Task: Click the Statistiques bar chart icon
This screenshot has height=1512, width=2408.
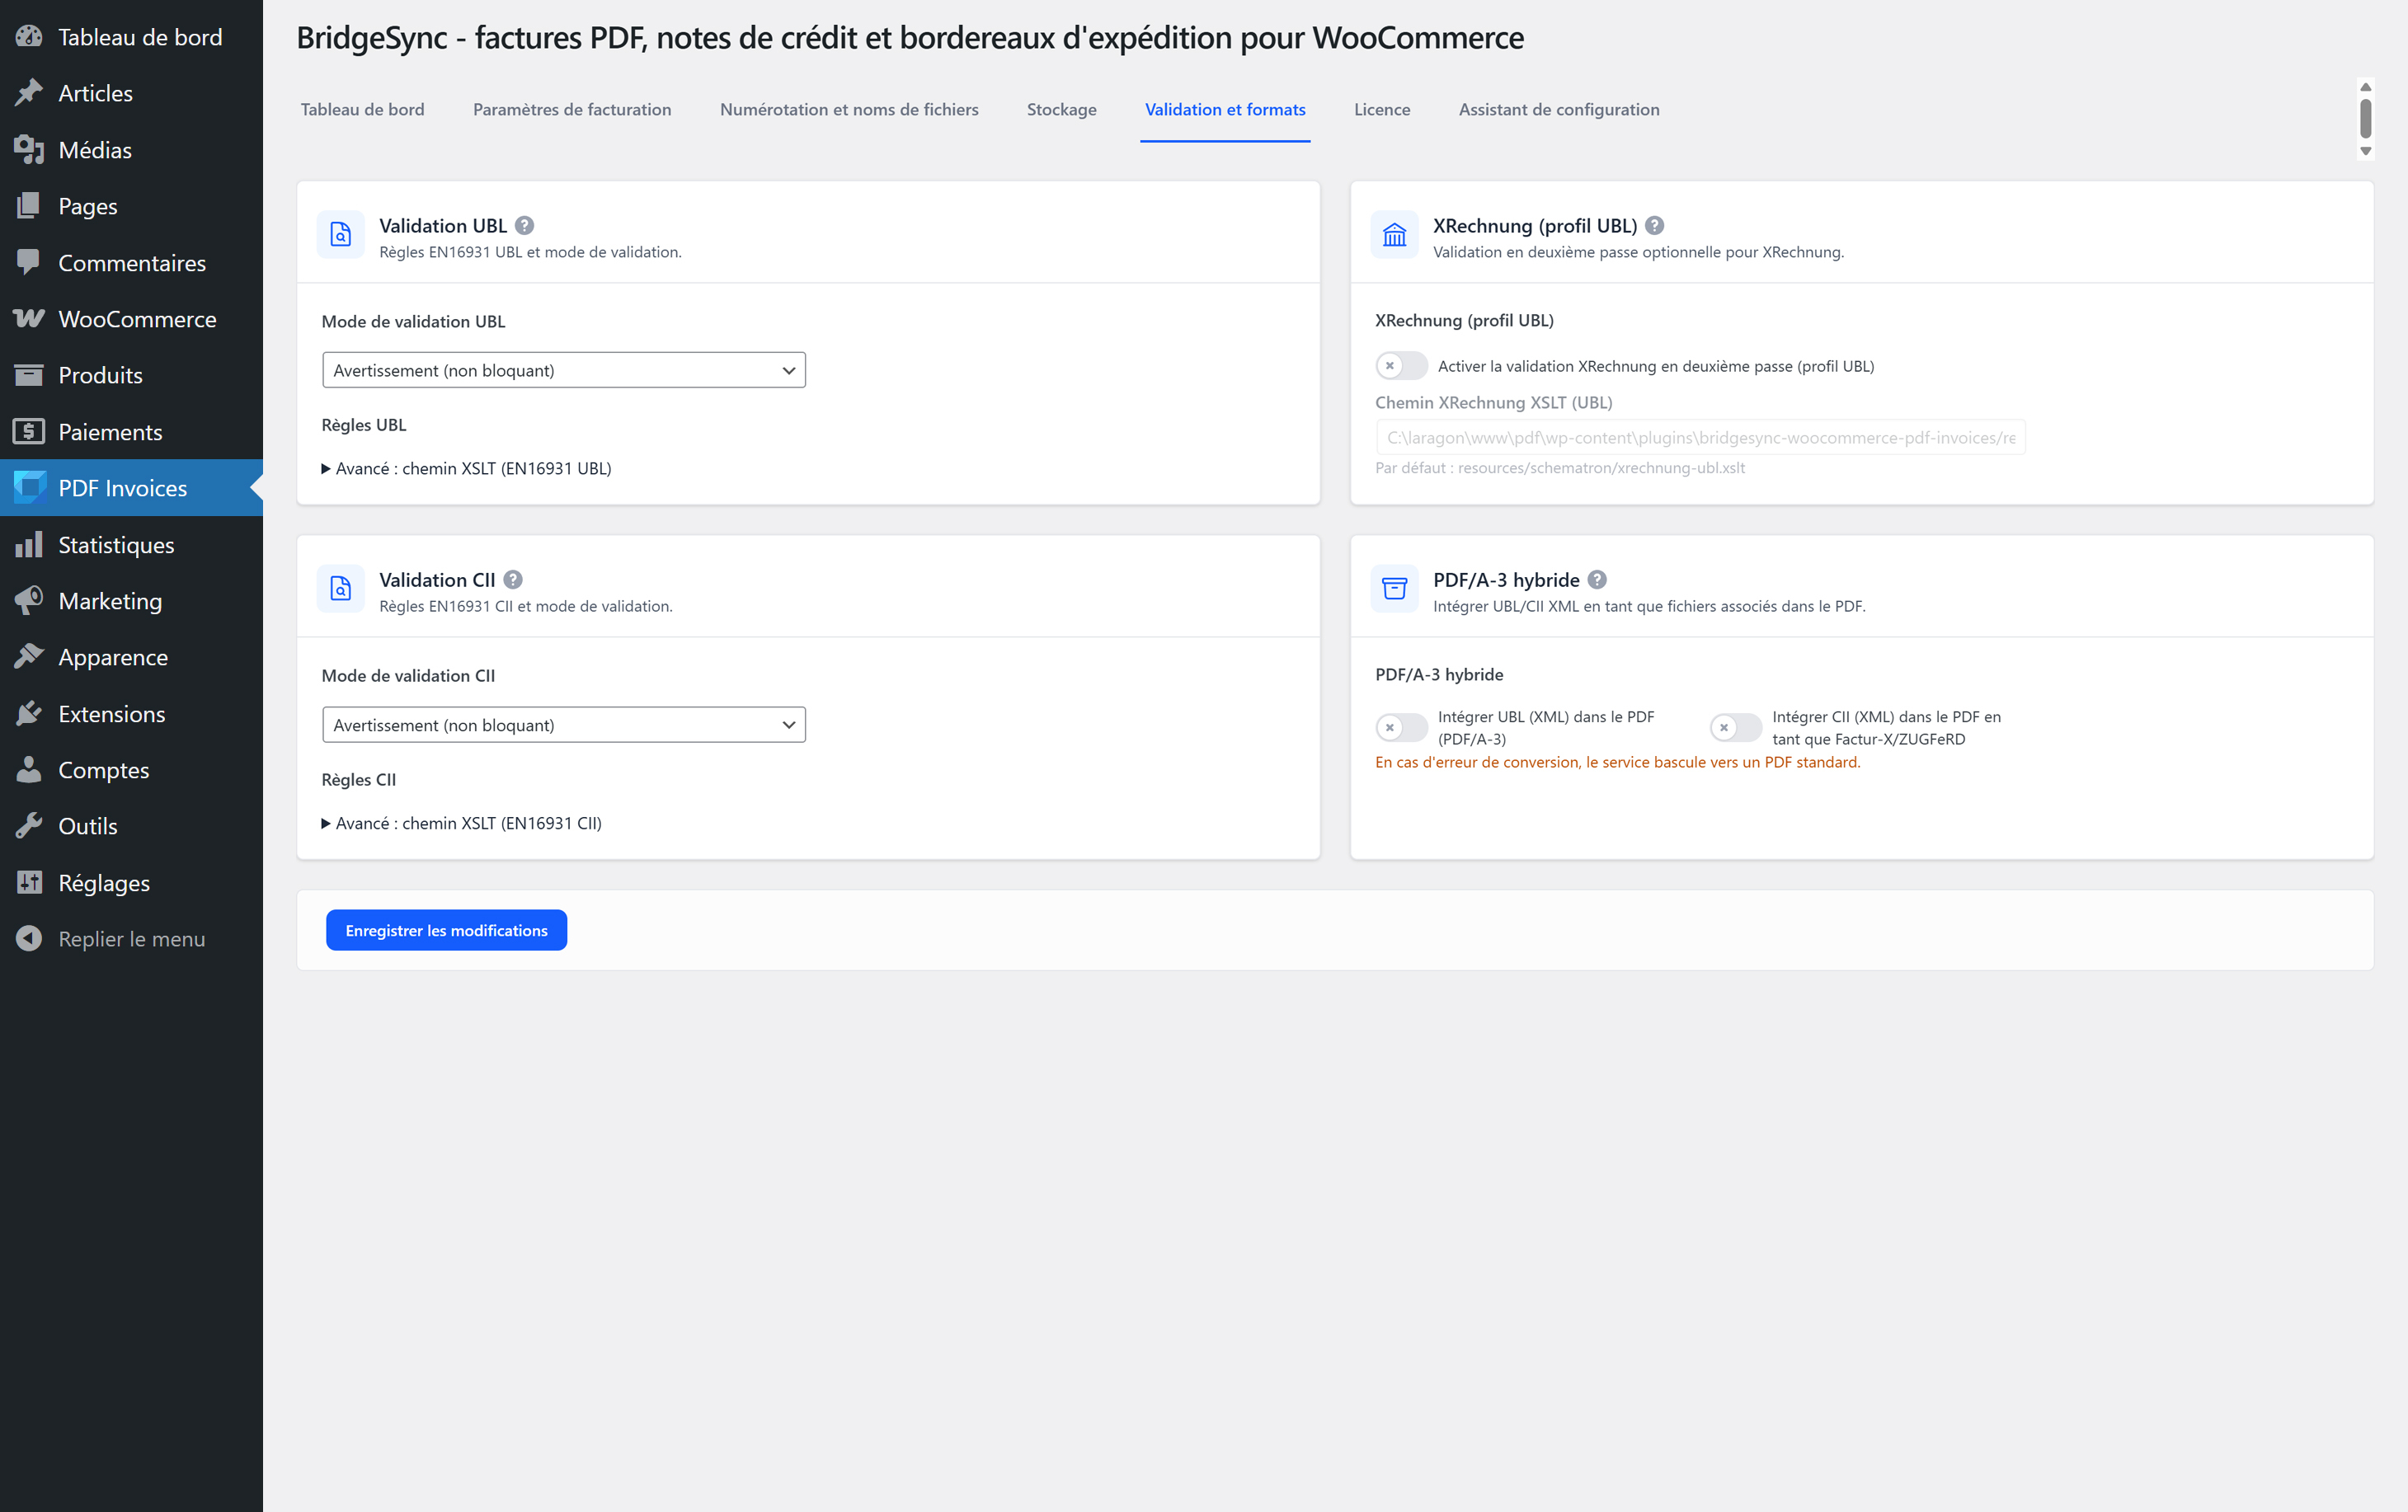Action: tap(29, 544)
